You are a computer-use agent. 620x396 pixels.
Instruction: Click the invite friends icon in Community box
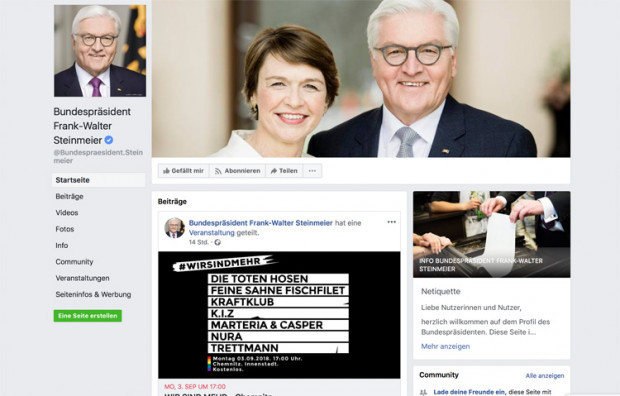click(423, 392)
